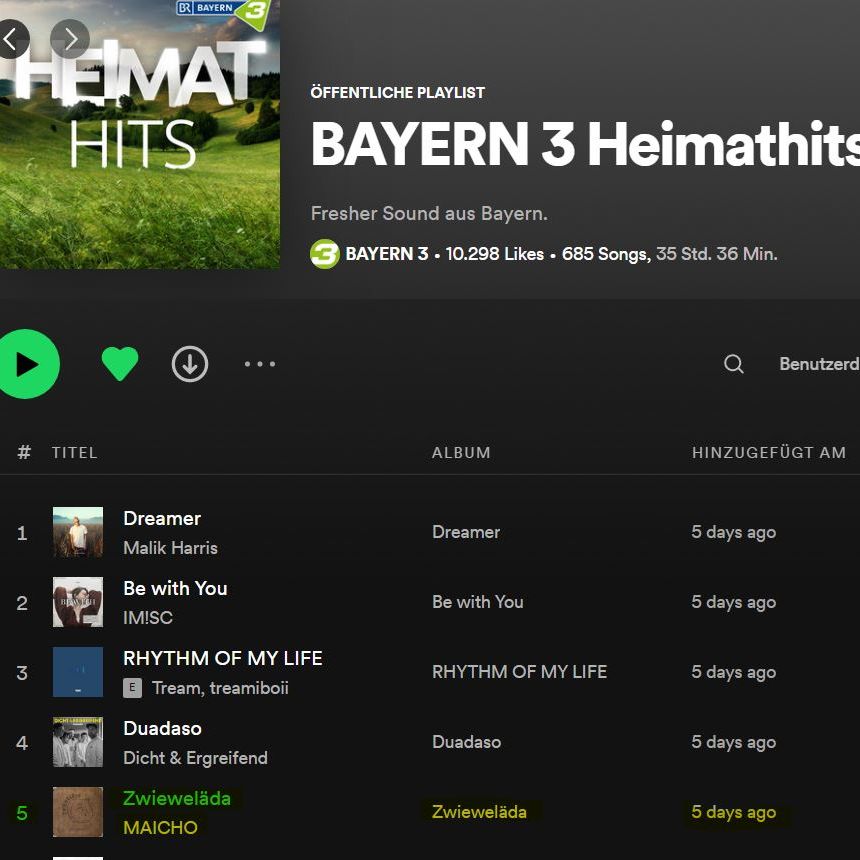Open the Benutzerdefiniert sort order dropdown
Screen dimensions: 860x860
click(819, 364)
